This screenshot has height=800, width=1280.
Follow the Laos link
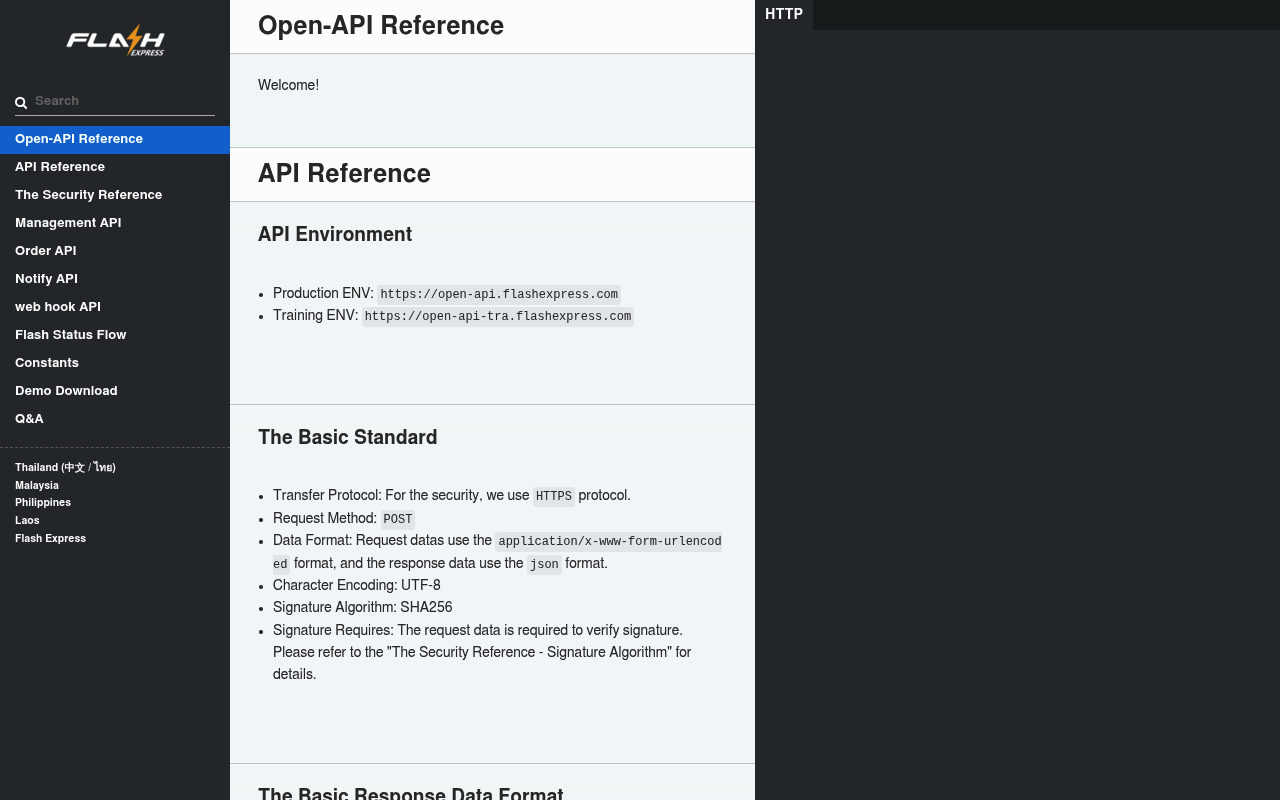tap(27, 520)
